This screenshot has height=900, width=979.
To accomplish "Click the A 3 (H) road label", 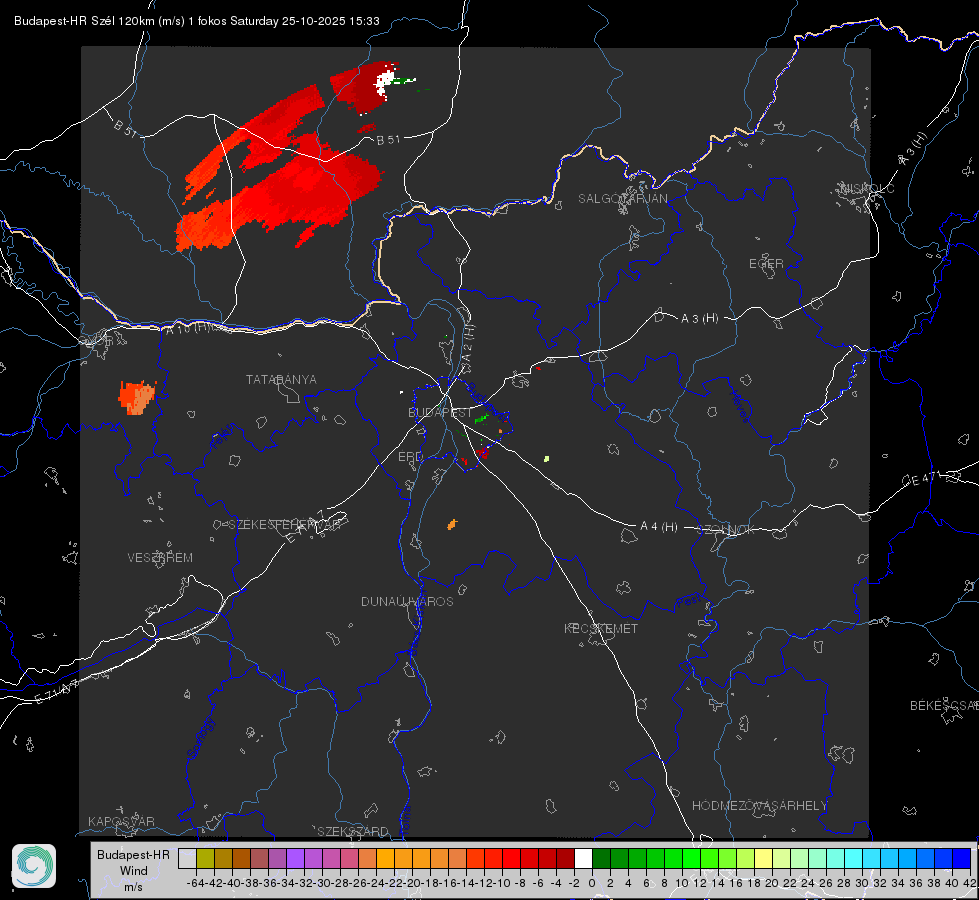I will pos(699,319).
